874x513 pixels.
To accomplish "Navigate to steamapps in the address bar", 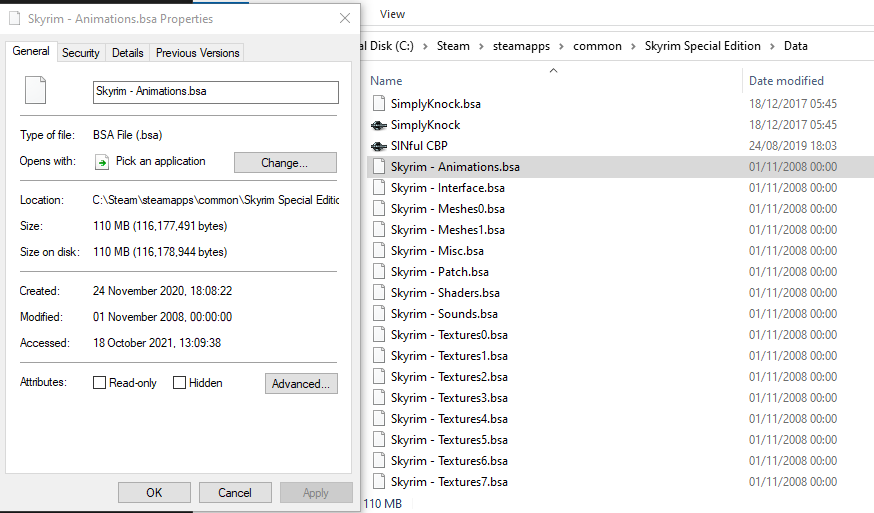I will 521,46.
